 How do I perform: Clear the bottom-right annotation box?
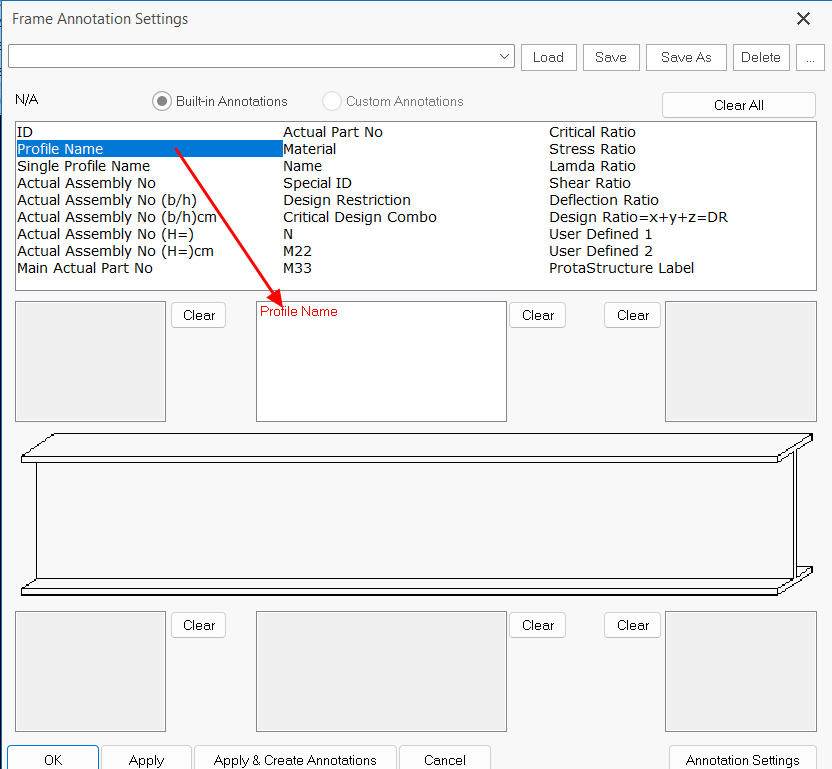632,625
